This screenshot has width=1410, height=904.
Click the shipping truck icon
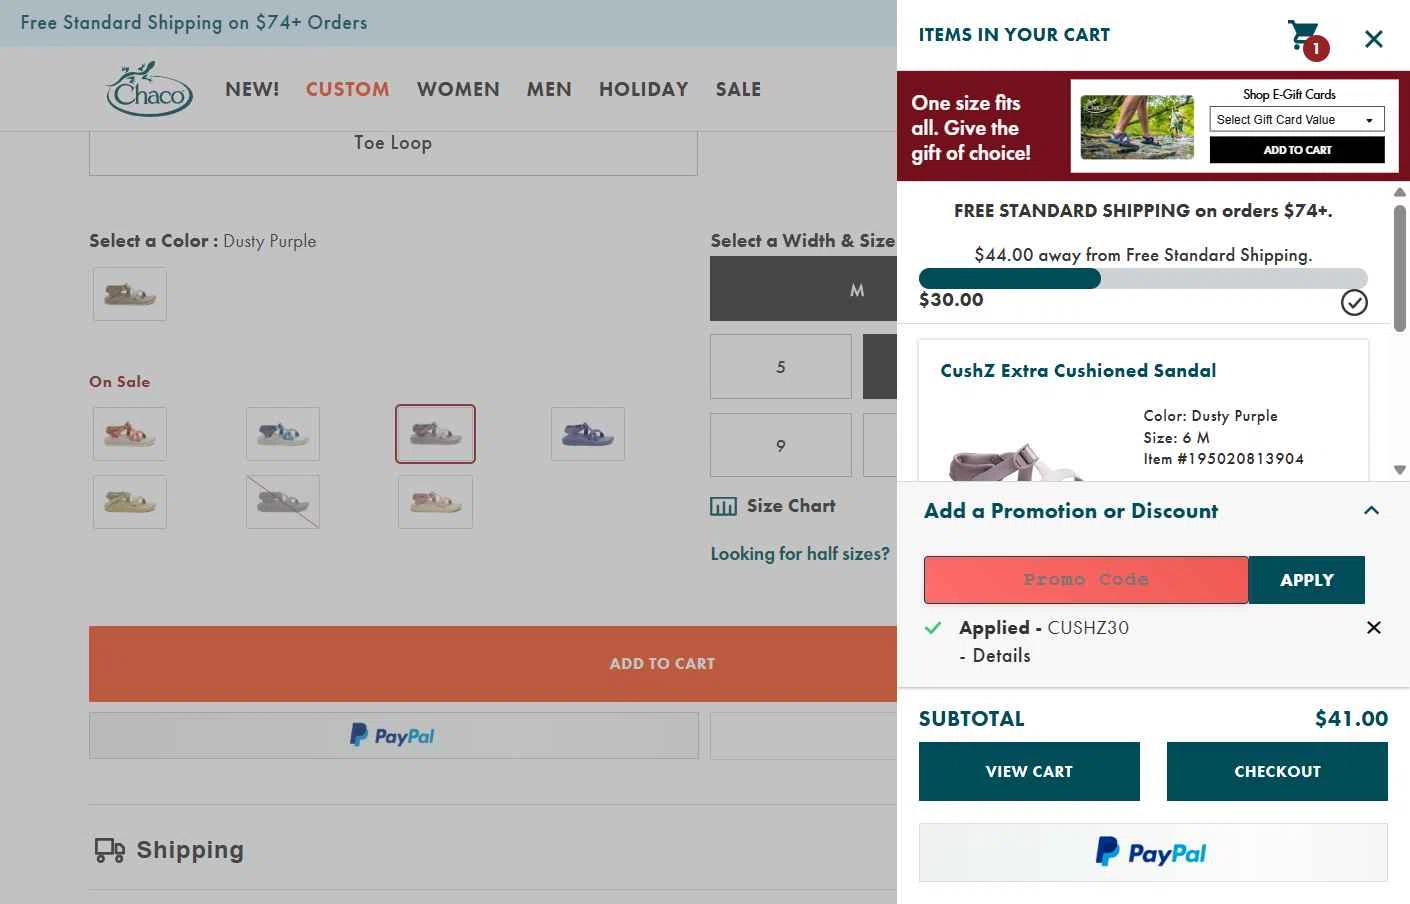coord(109,850)
